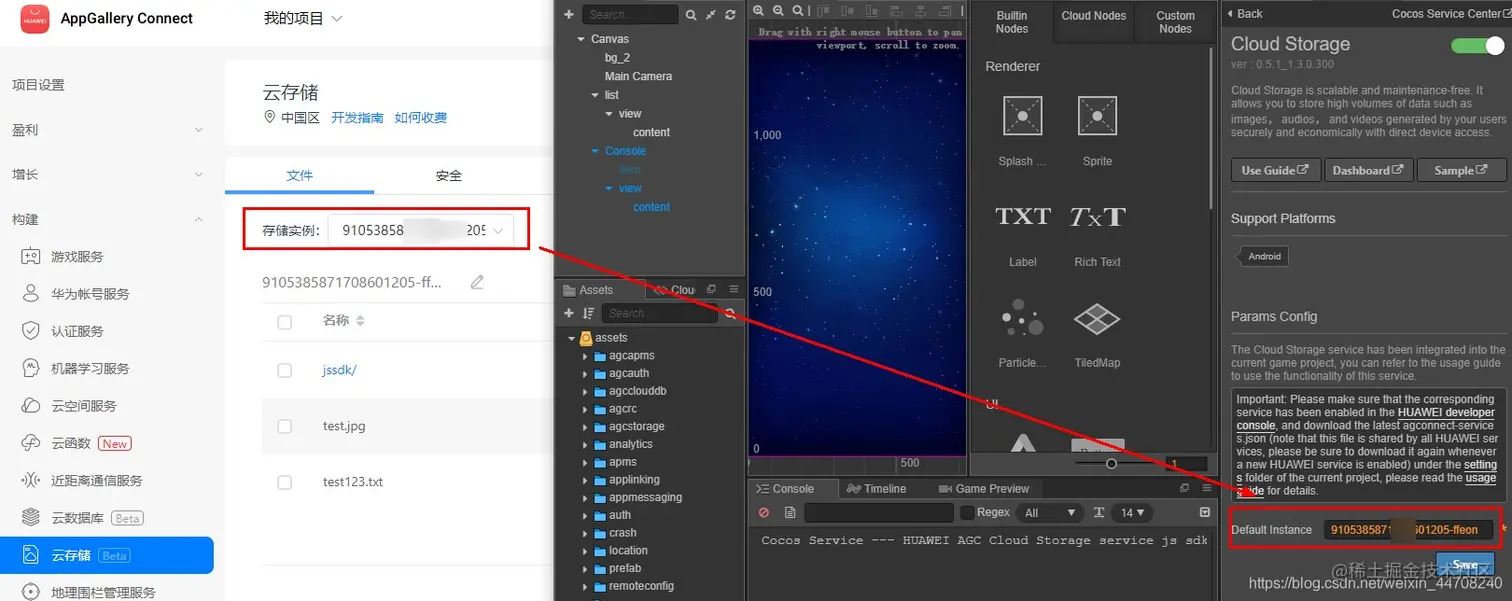Toggle the Cloud Storage enable switch
The image size is (1512, 601).
click(x=1477, y=46)
